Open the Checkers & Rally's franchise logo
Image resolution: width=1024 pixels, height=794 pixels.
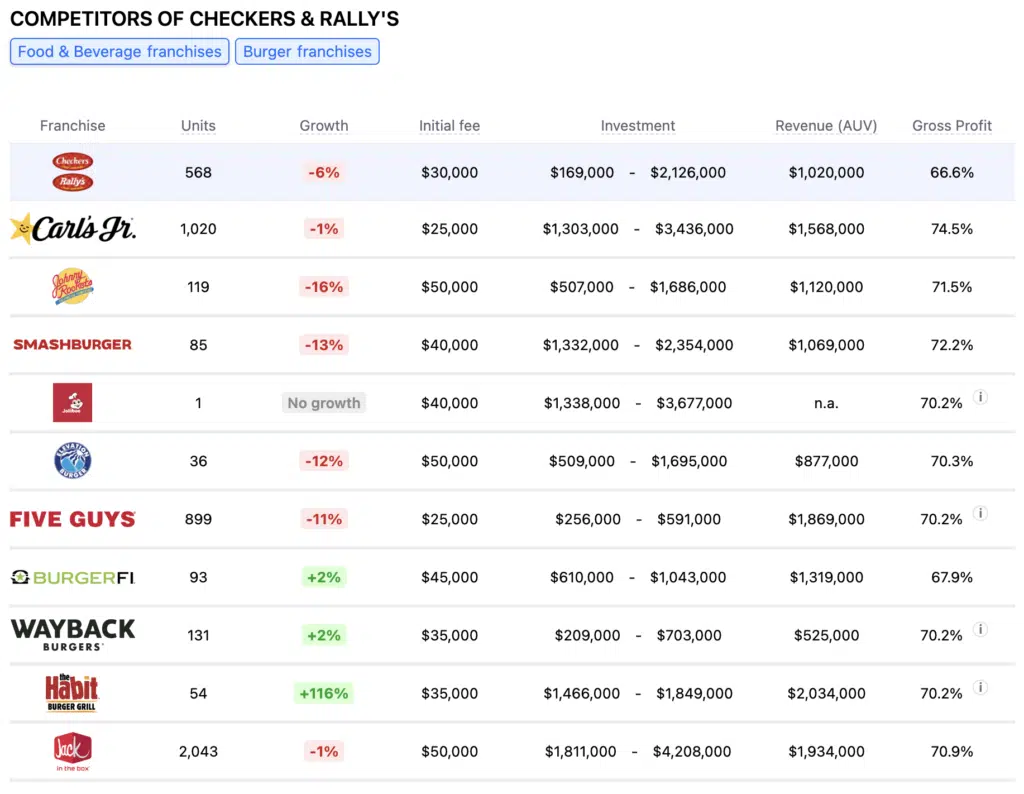[x=72, y=172]
